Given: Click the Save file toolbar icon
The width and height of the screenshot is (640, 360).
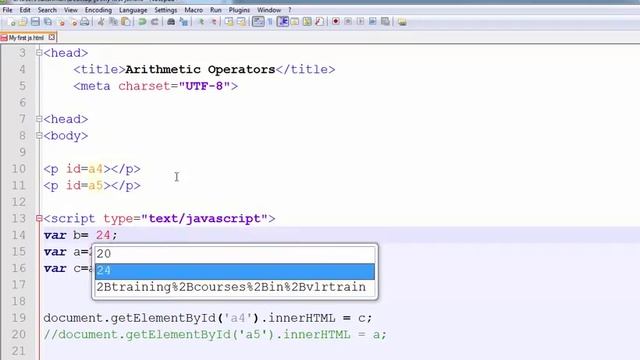Looking at the screenshot, I should [35, 22].
